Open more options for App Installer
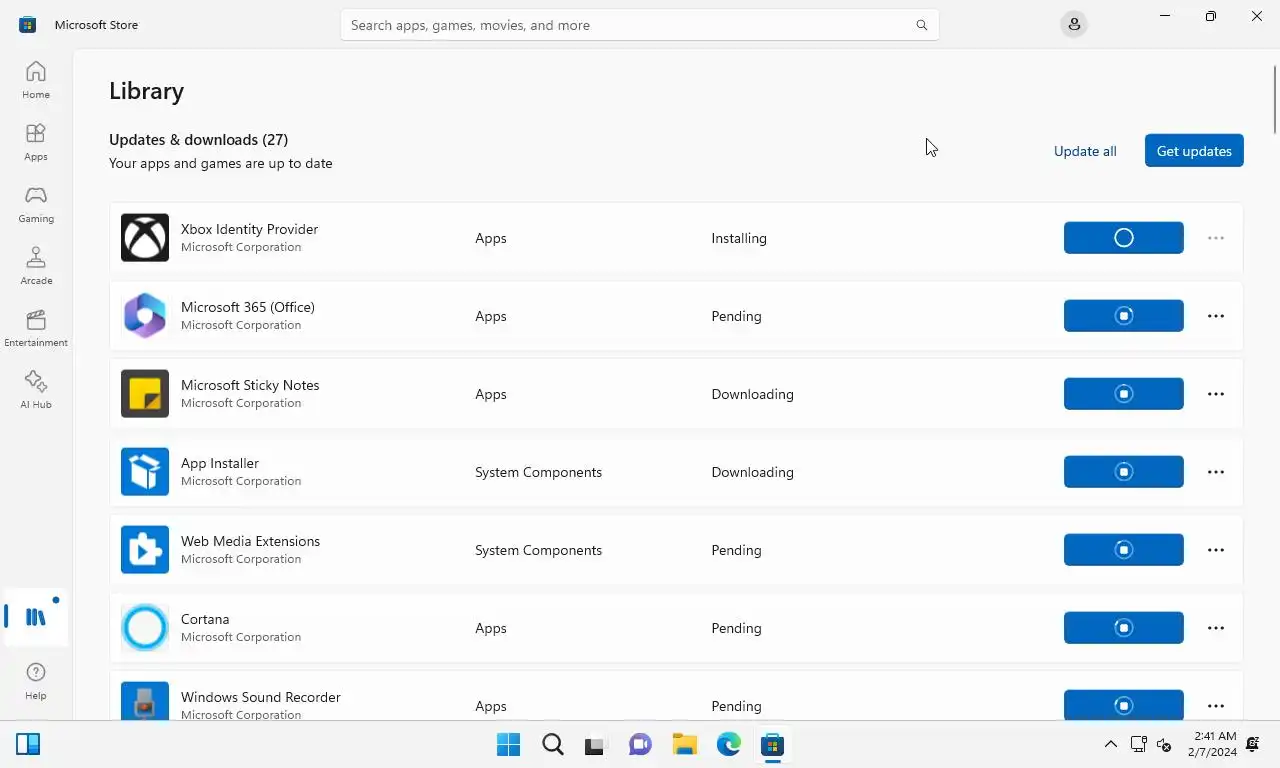 (x=1216, y=472)
